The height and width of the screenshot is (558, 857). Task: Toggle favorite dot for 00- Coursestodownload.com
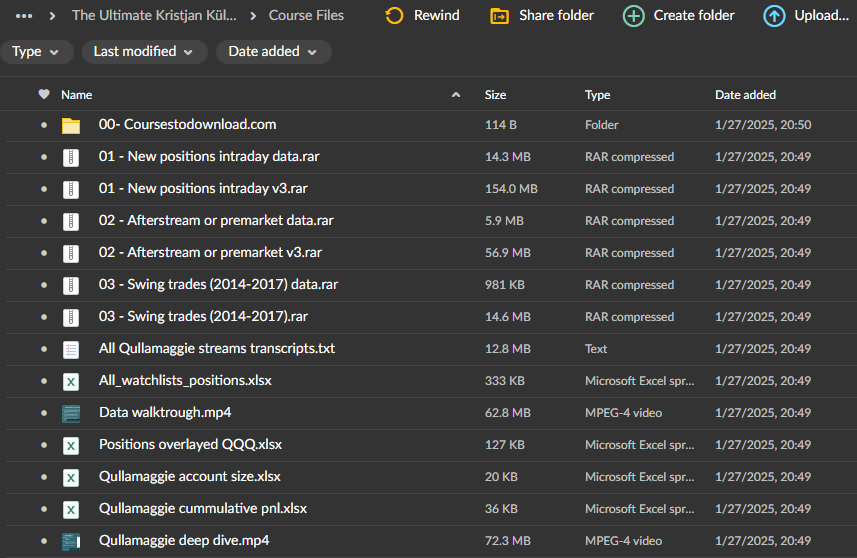click(44, 125)
